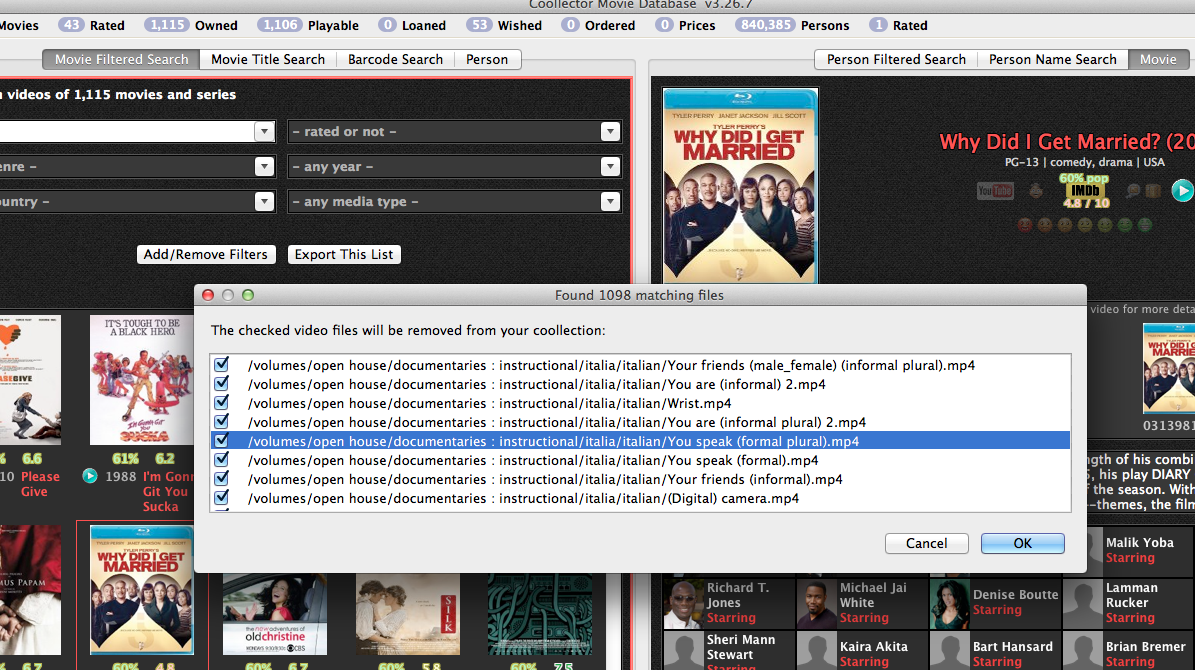1195x670 pixels.
Task: Click the magnifier search icon beside IMDb
Action: coord(1133,191)
